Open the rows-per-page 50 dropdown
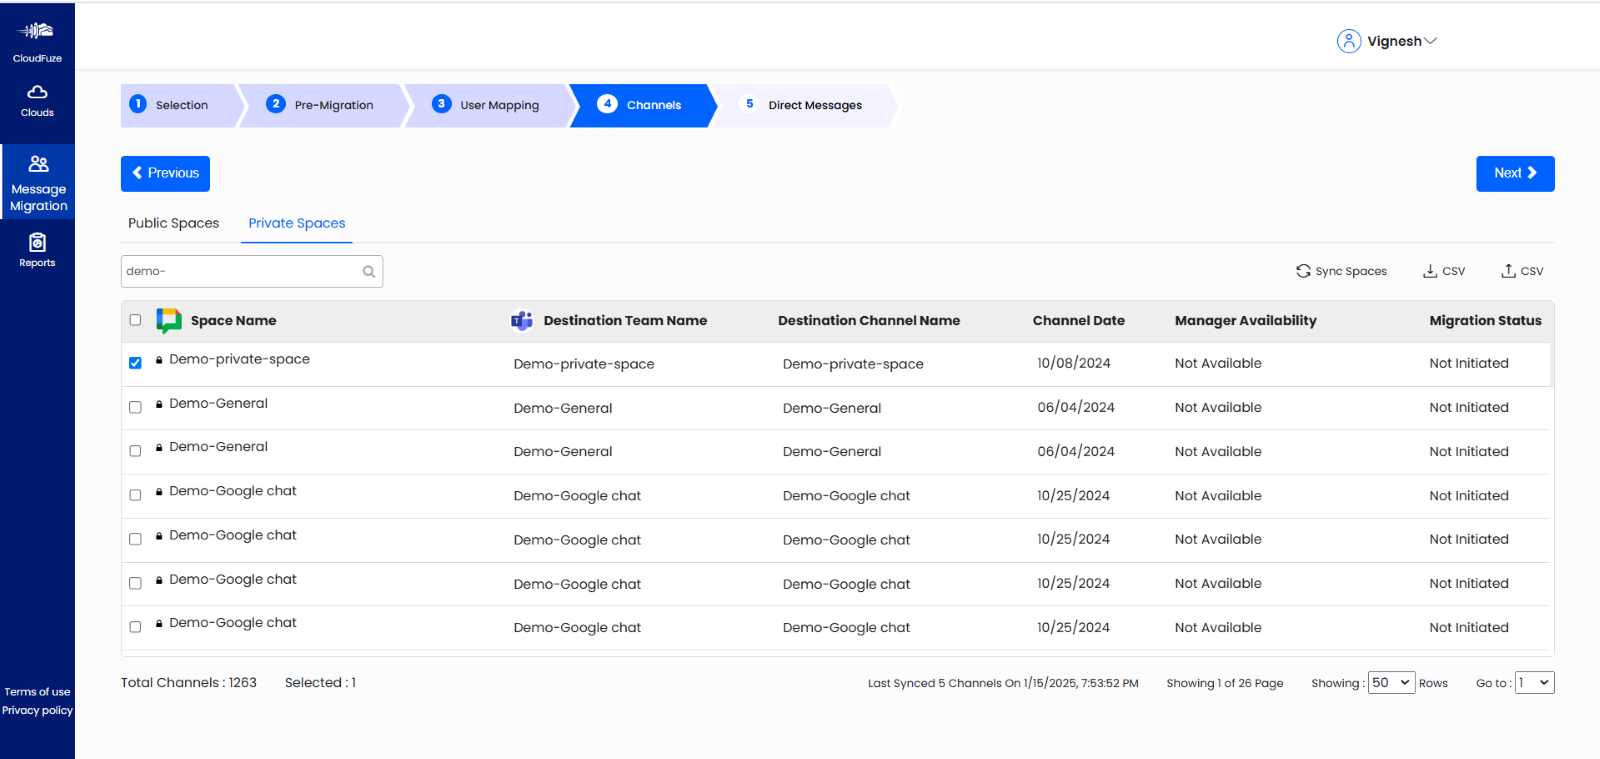Image resolution: width=1600 pixels, height=759 pixels. [1391, 683]
